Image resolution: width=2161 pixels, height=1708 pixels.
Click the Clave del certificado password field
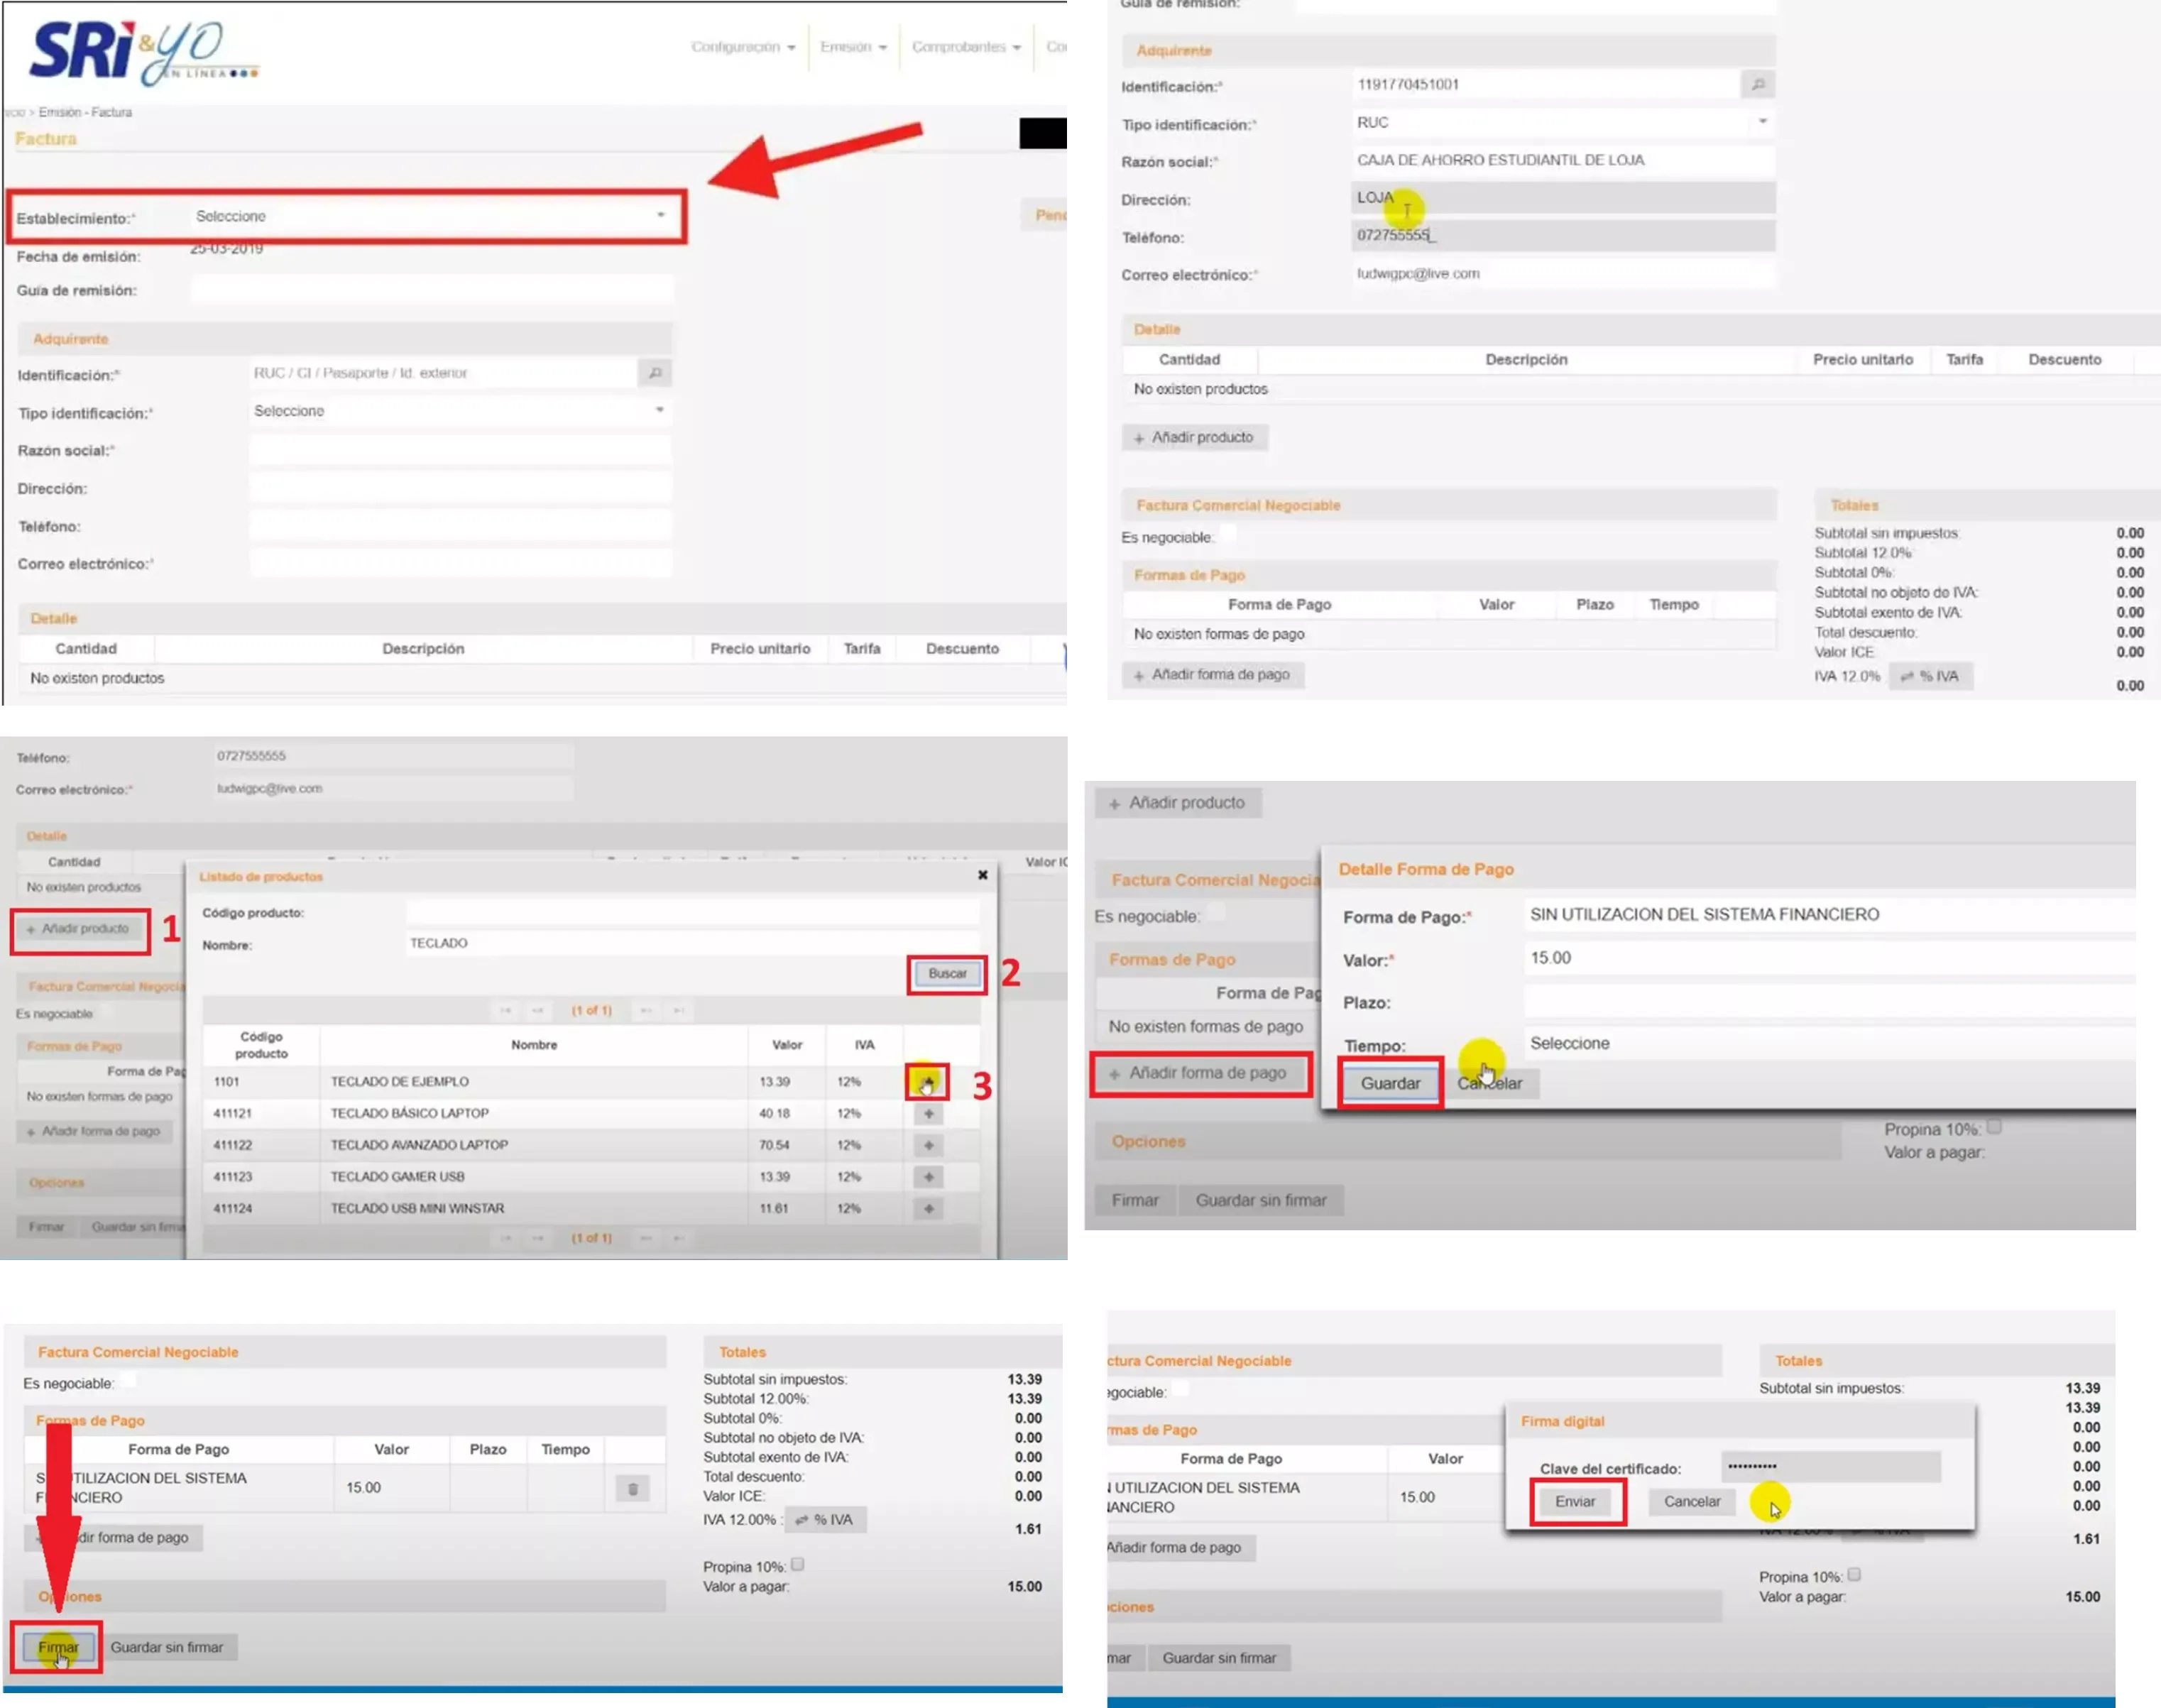(x=1830, y=1466)
